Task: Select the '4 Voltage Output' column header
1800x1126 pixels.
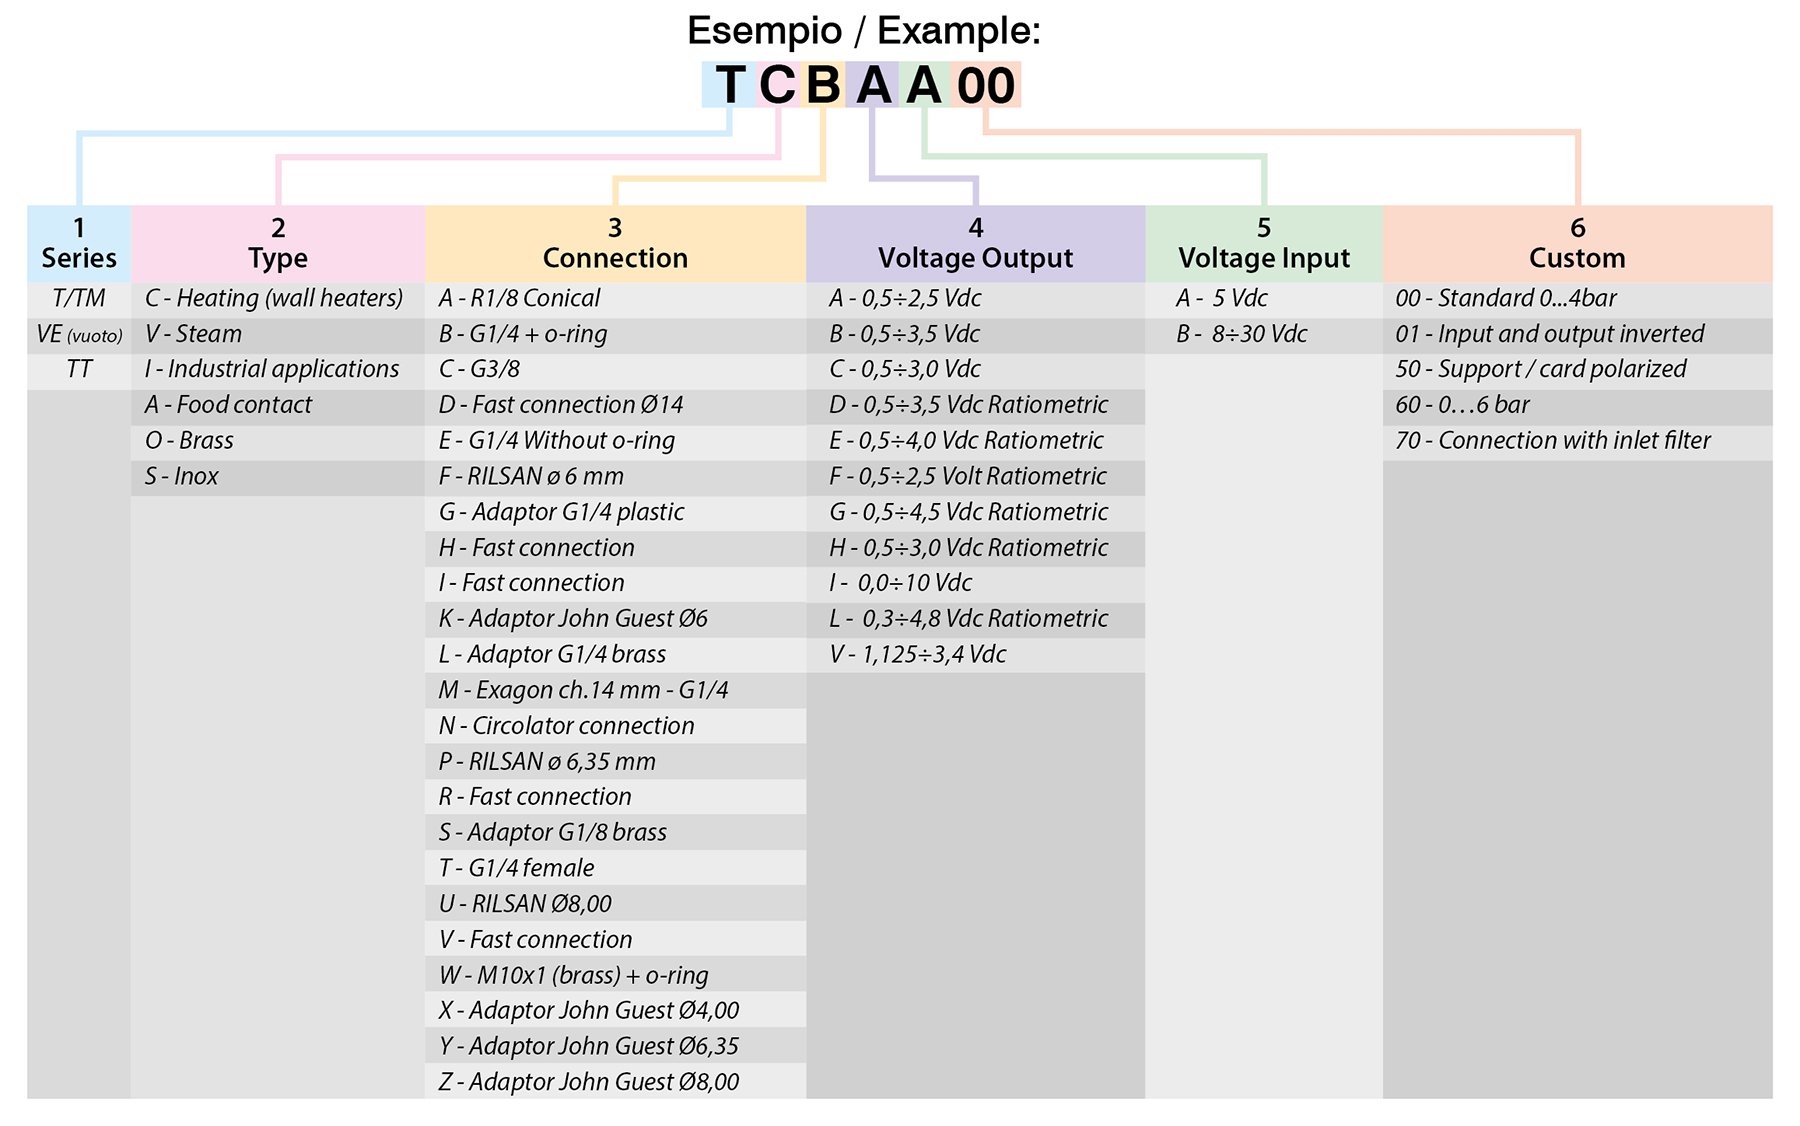Action: click(x=975, y=244)
